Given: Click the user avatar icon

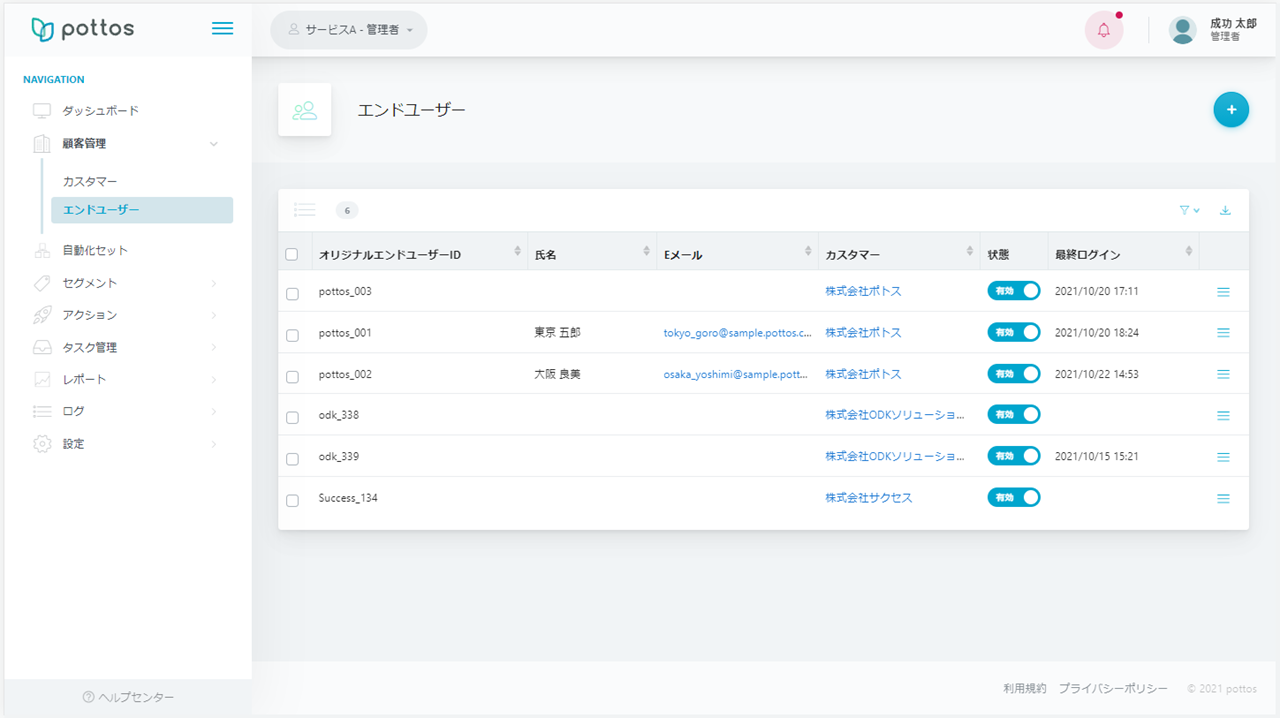Looking at the screenshot, I should point(1183,30).
